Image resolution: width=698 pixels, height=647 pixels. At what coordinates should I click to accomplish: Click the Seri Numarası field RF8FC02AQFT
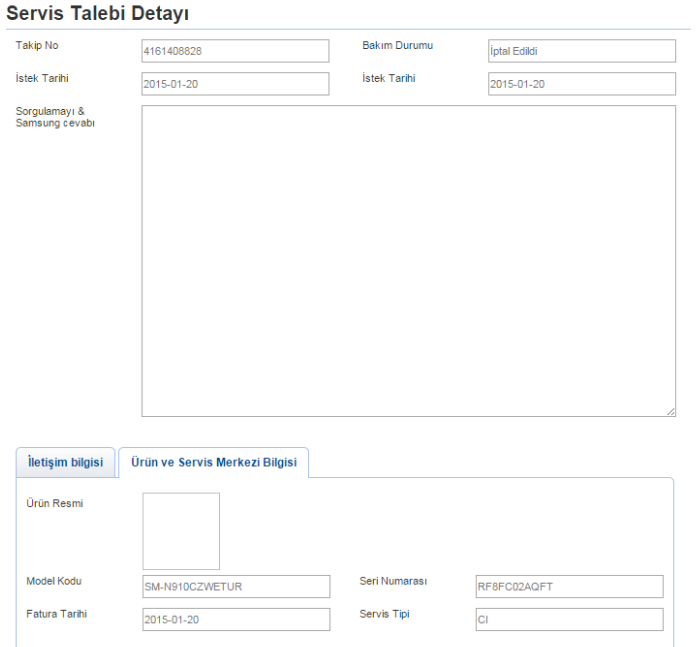pos(569,586)
